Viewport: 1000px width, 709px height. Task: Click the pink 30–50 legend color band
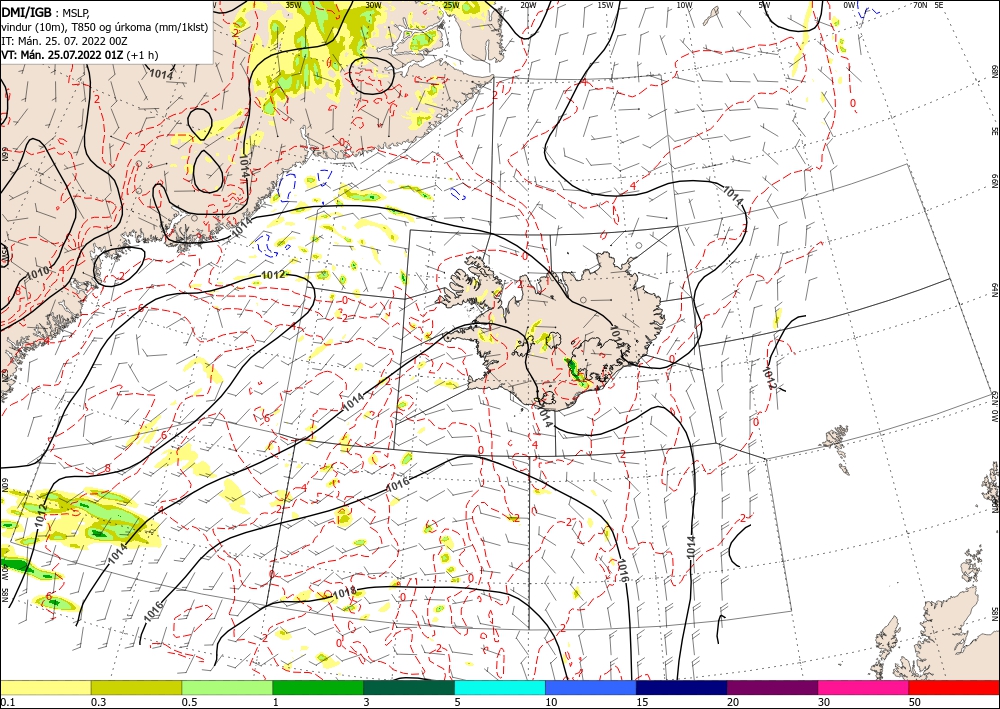click(864, 688)
